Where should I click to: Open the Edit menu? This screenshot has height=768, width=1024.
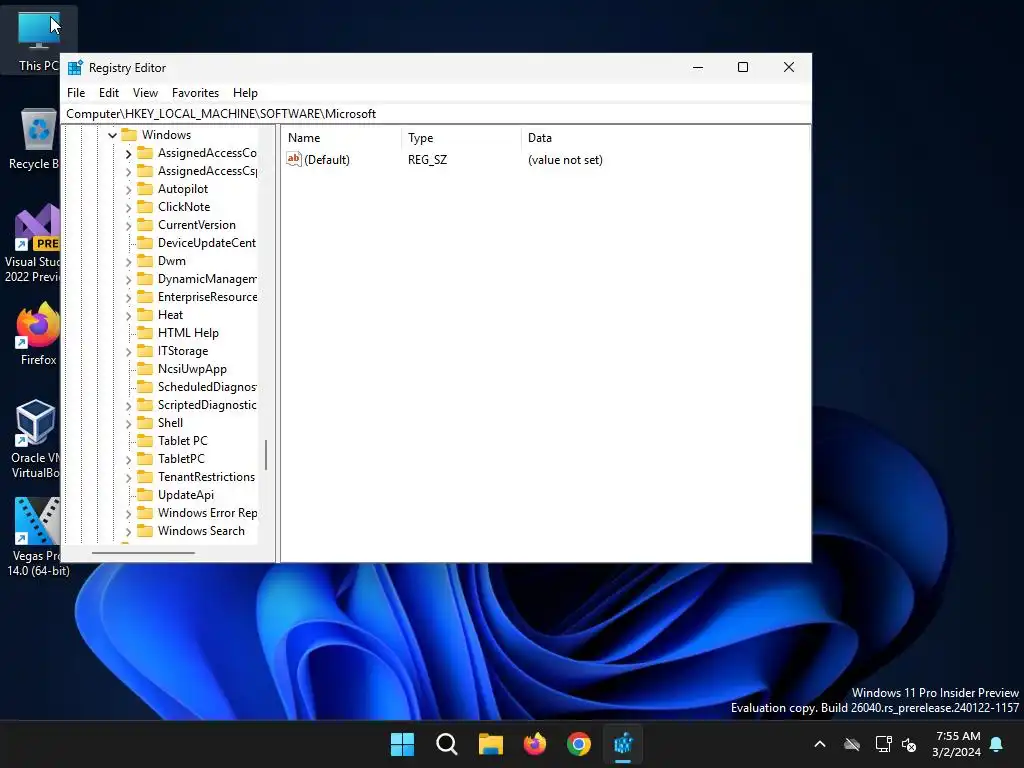pos(108,93)
